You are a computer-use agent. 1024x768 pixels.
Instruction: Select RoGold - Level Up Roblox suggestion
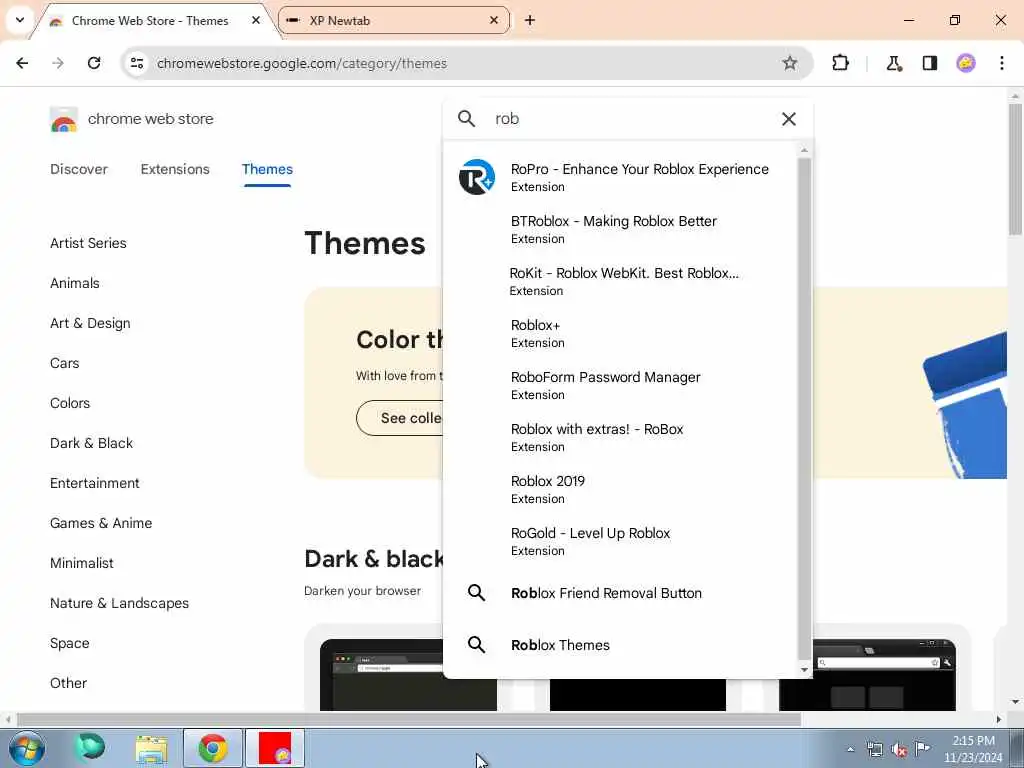(620, 541)
